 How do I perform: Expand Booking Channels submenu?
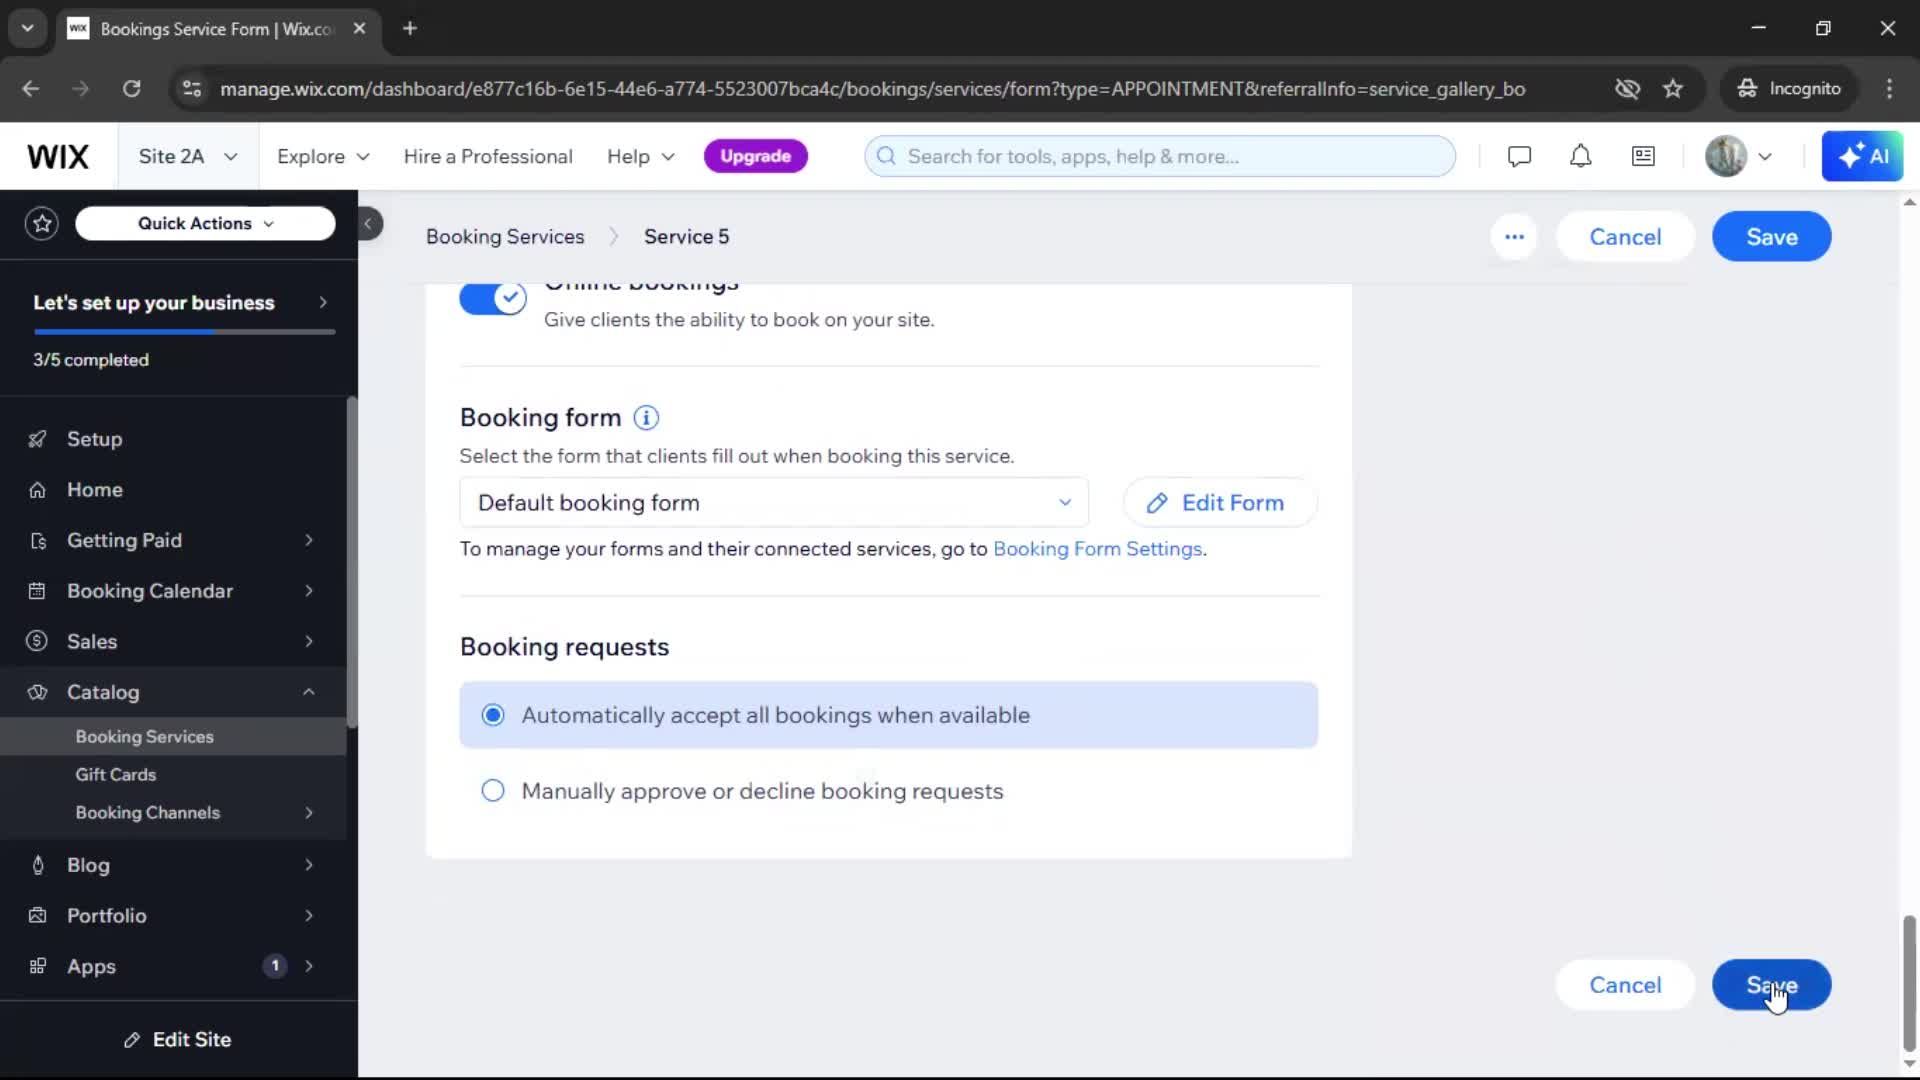pos(309,813)
